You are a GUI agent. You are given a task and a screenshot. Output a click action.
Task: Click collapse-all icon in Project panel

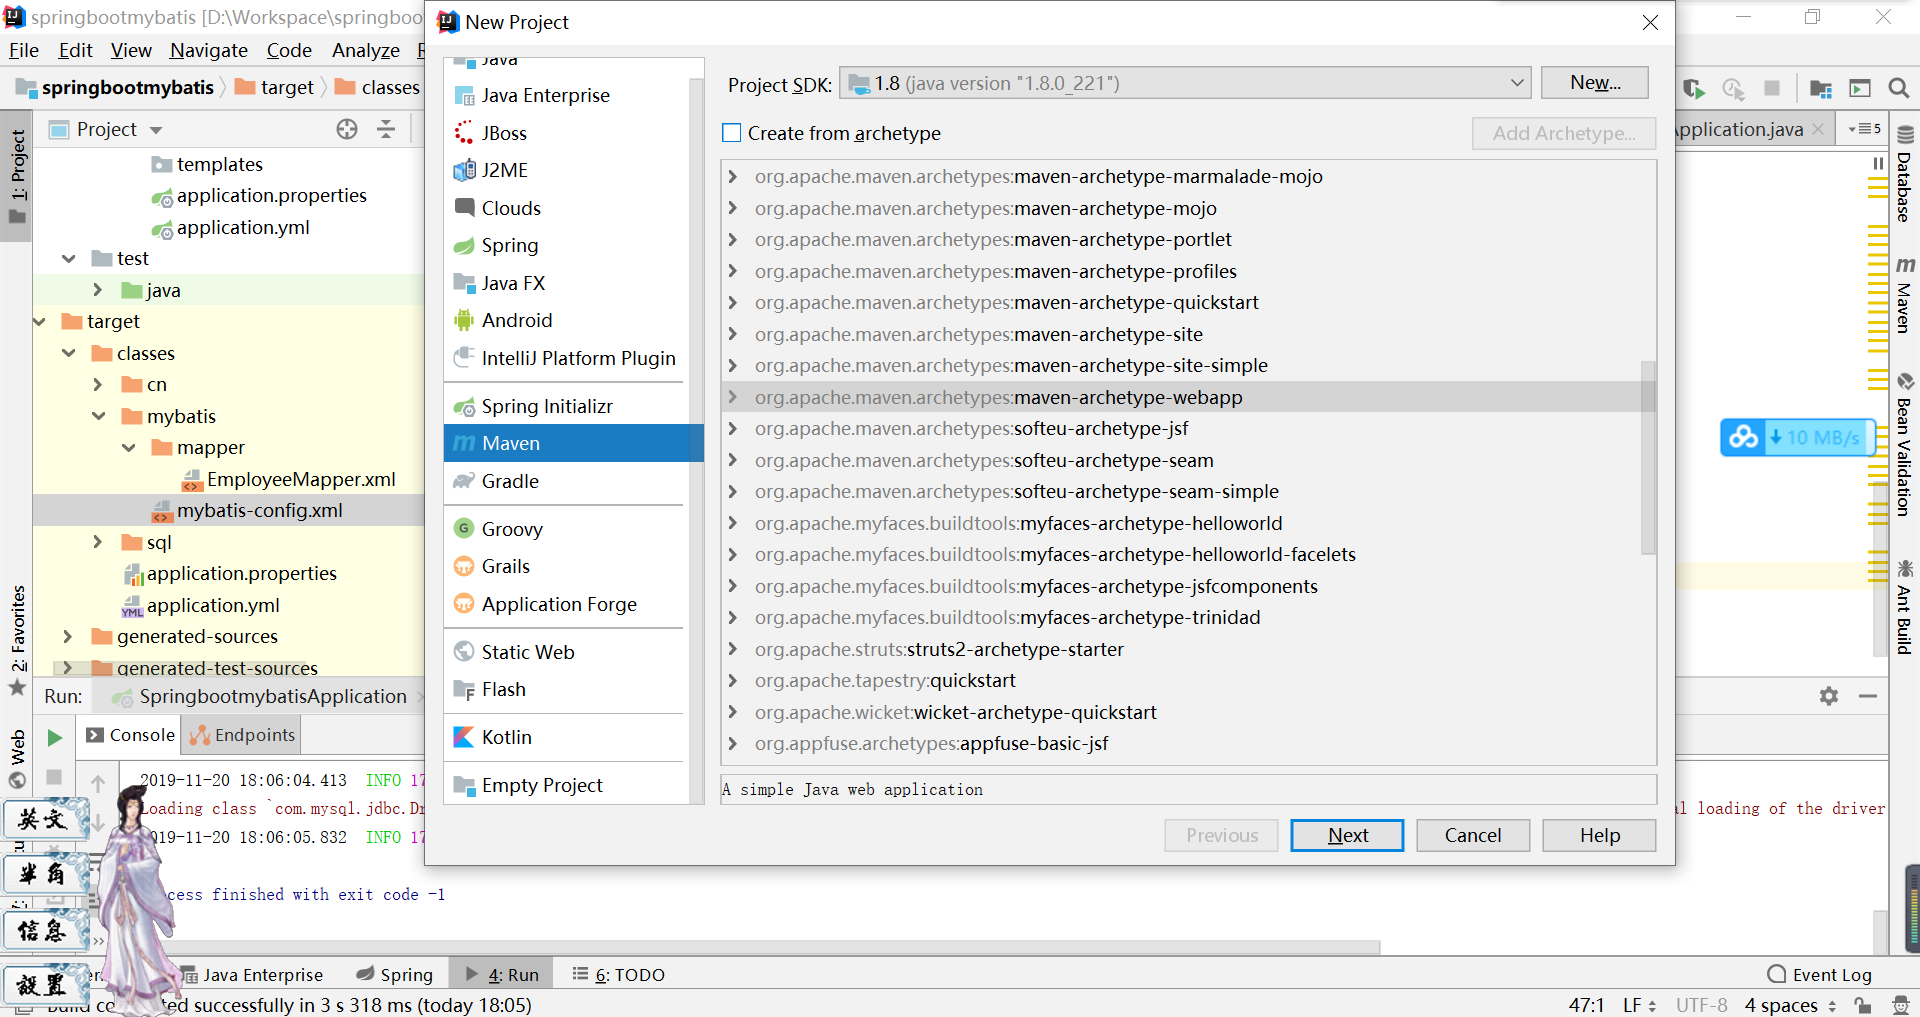(x=386, y=129)
